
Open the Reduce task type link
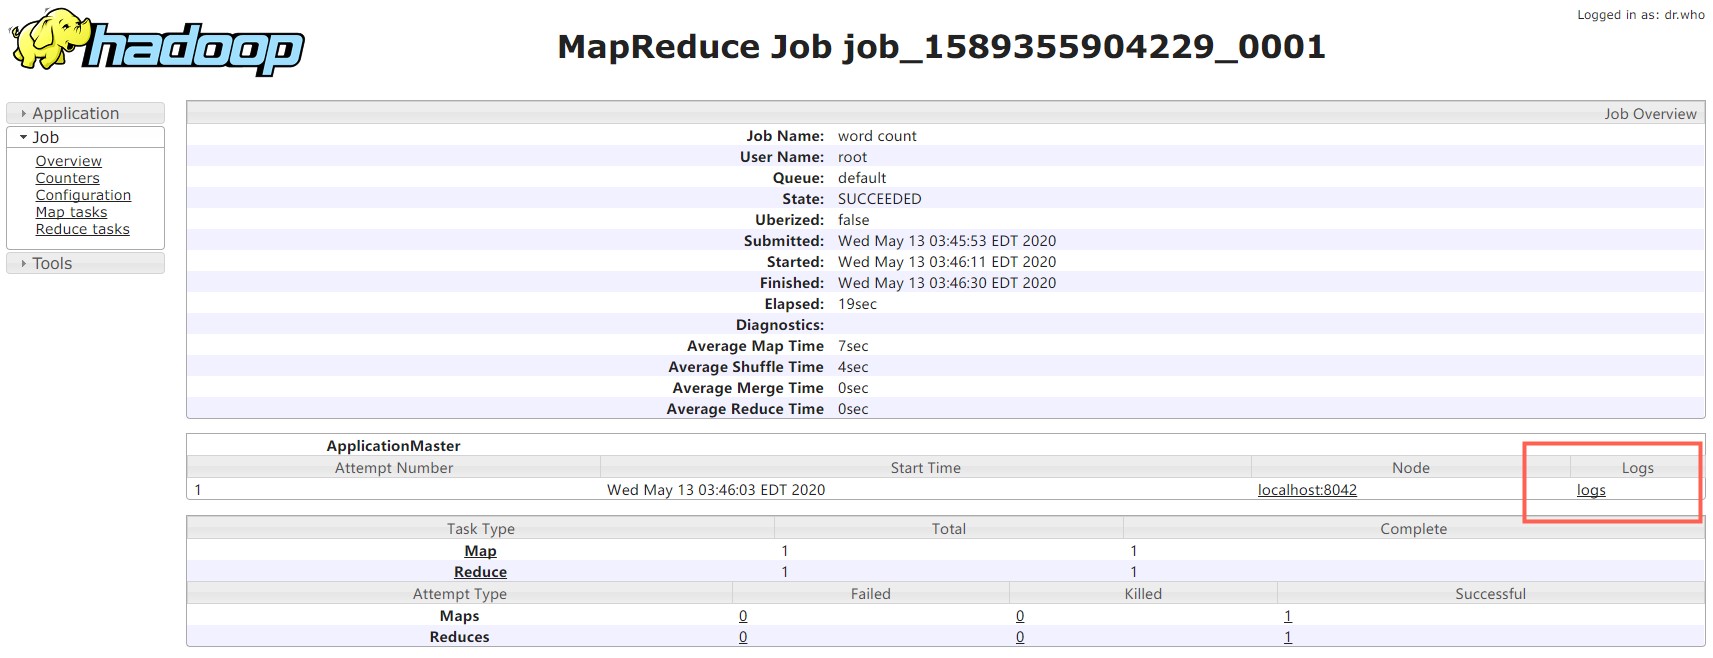(480, 572)
